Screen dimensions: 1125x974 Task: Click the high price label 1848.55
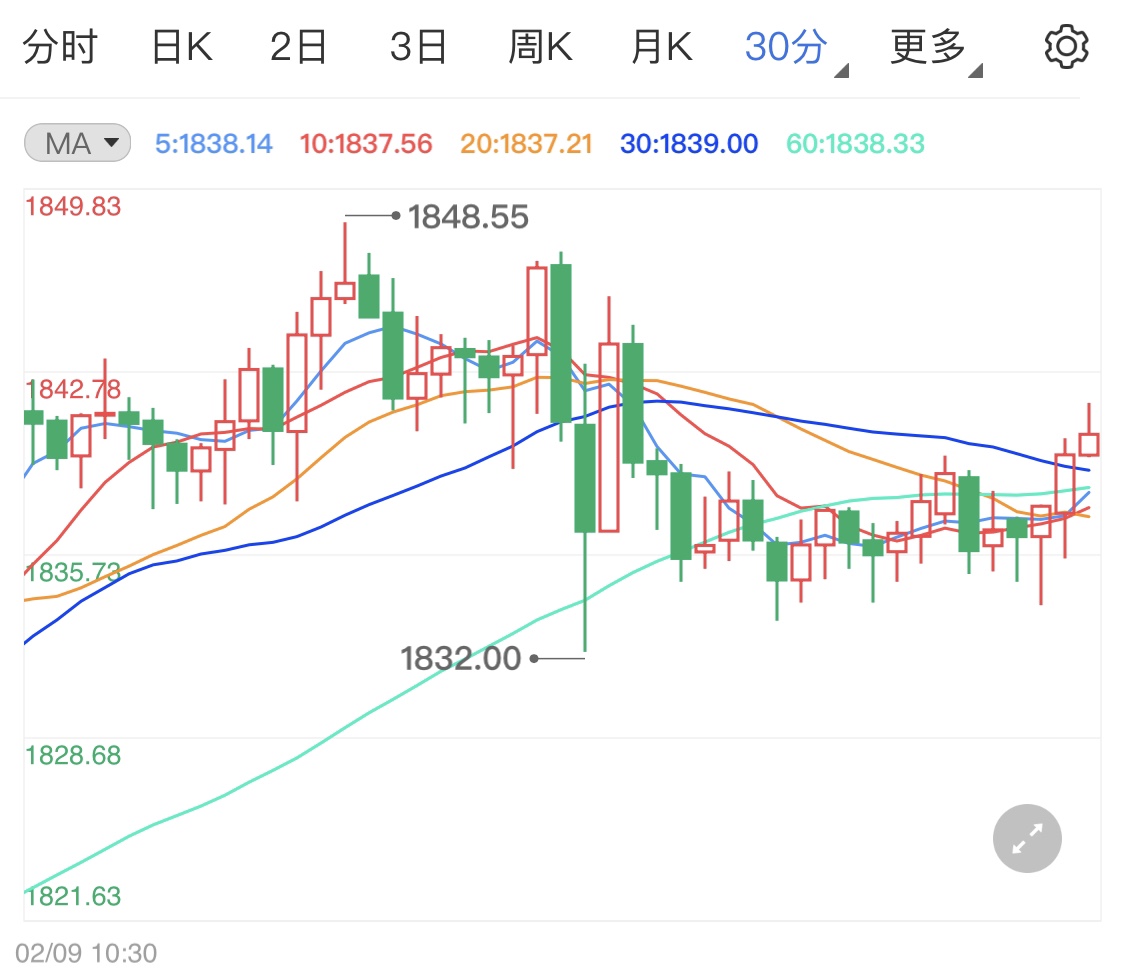[468, 217]
